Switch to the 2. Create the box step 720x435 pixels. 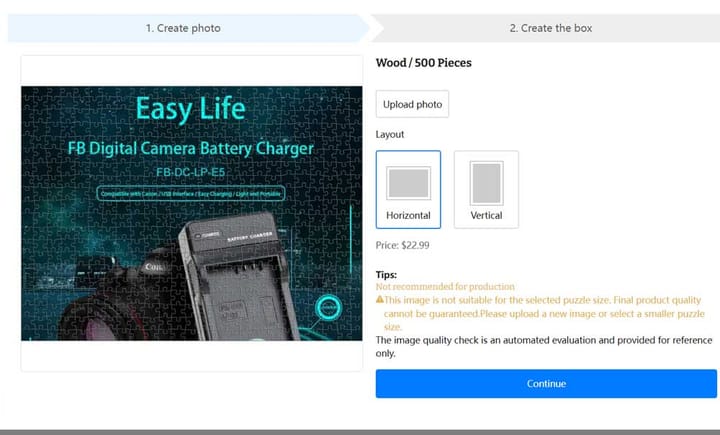coord(550,28)
